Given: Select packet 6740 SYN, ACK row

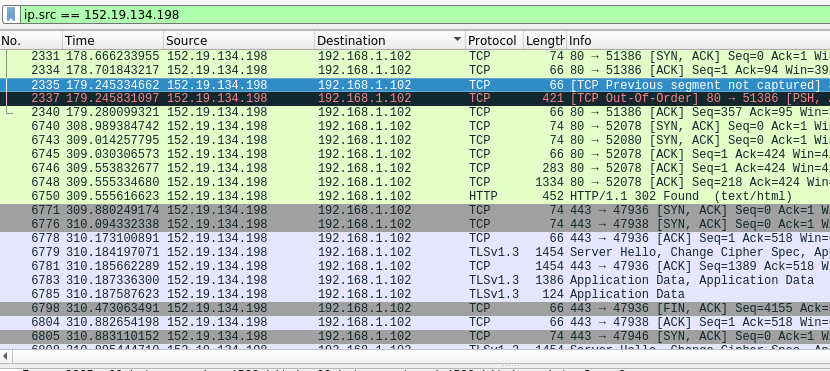Looking at the screenshot, I should coord(415,126).
